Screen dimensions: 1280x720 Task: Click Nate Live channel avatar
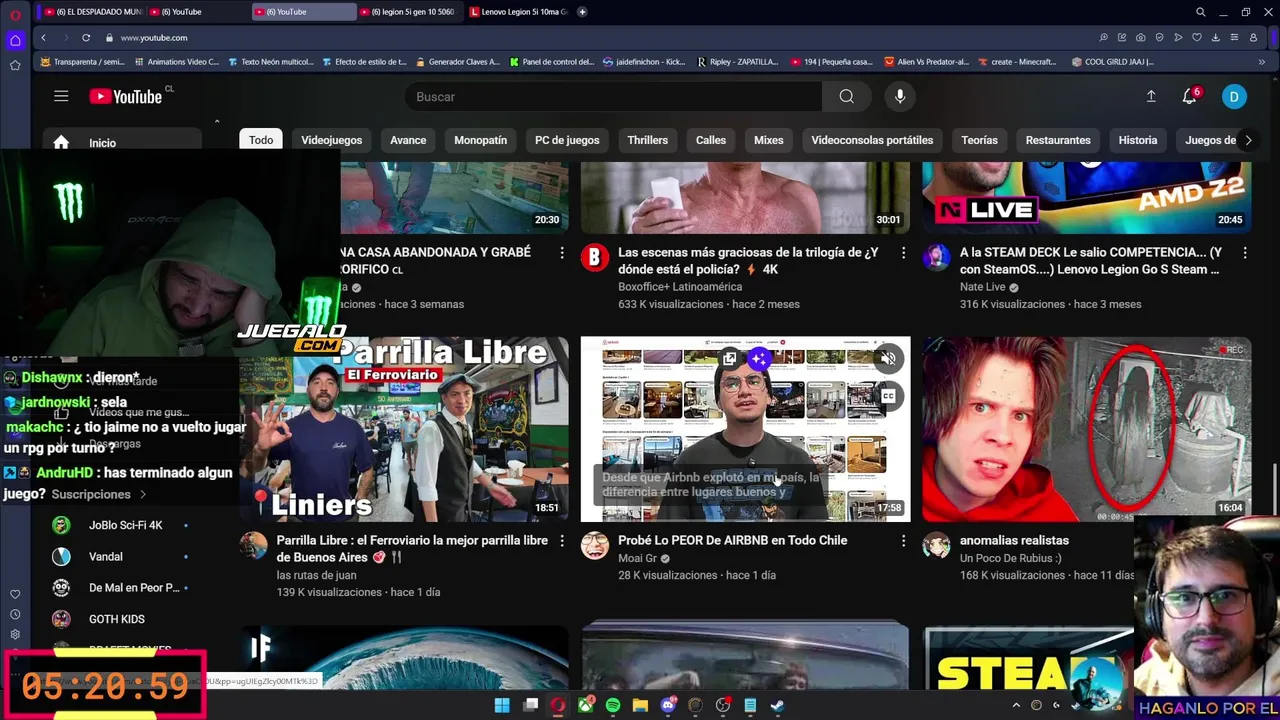click(x=936, y=258)
